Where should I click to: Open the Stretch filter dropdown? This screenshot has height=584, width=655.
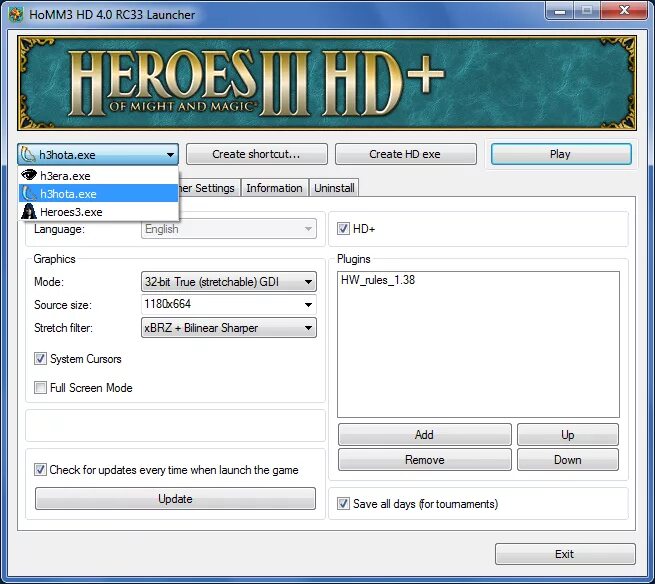coord(228,328)
